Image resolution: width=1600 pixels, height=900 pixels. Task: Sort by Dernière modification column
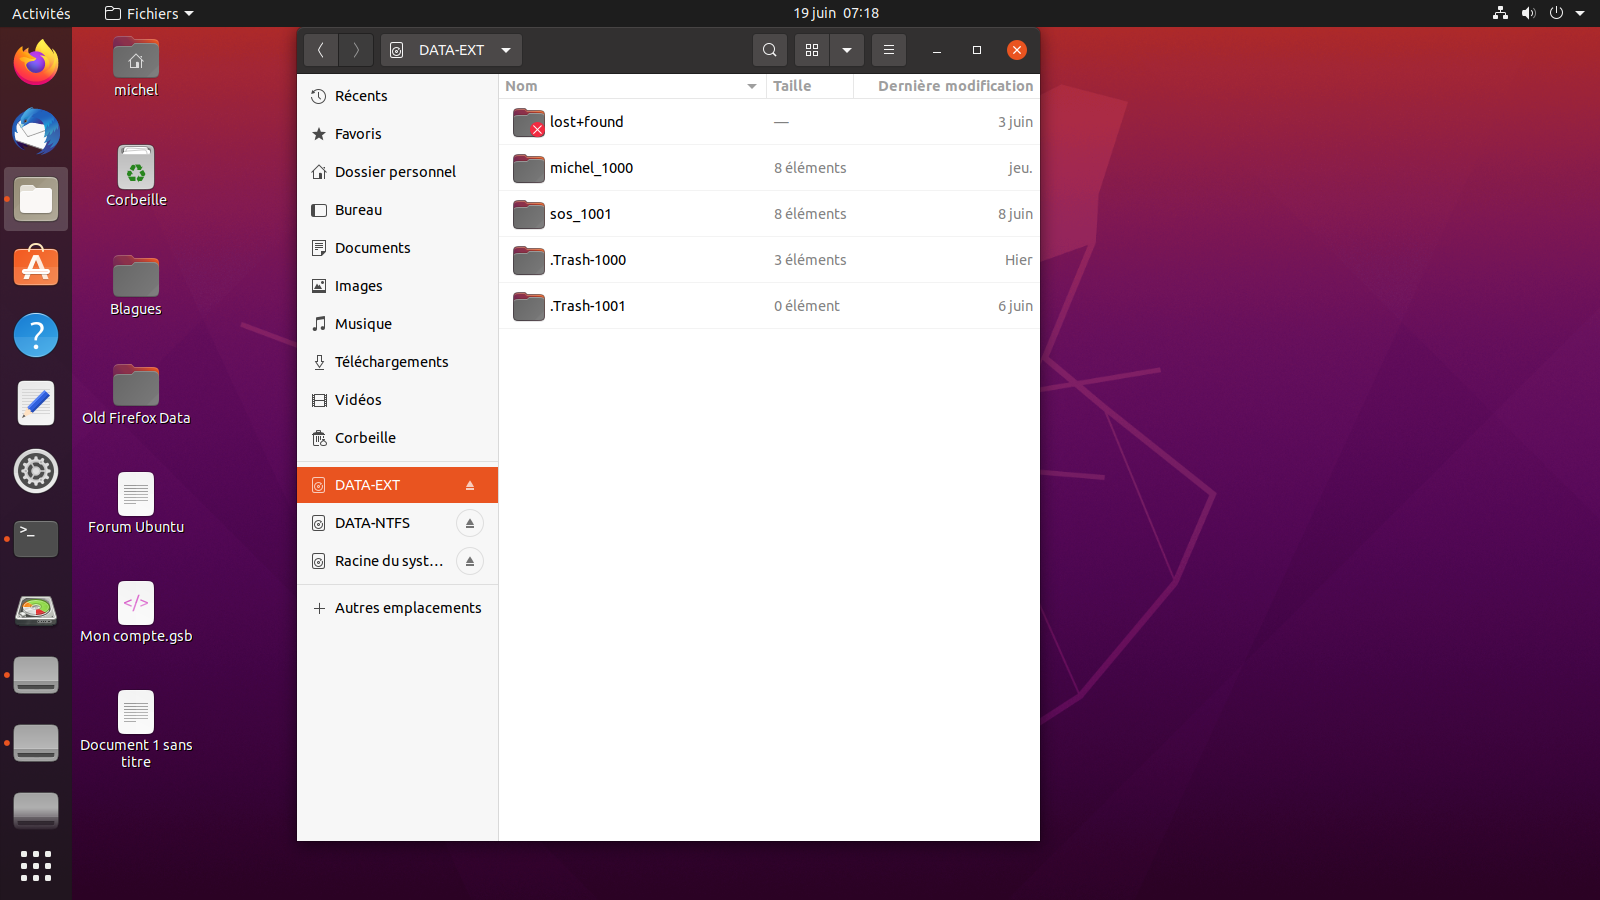947,86
